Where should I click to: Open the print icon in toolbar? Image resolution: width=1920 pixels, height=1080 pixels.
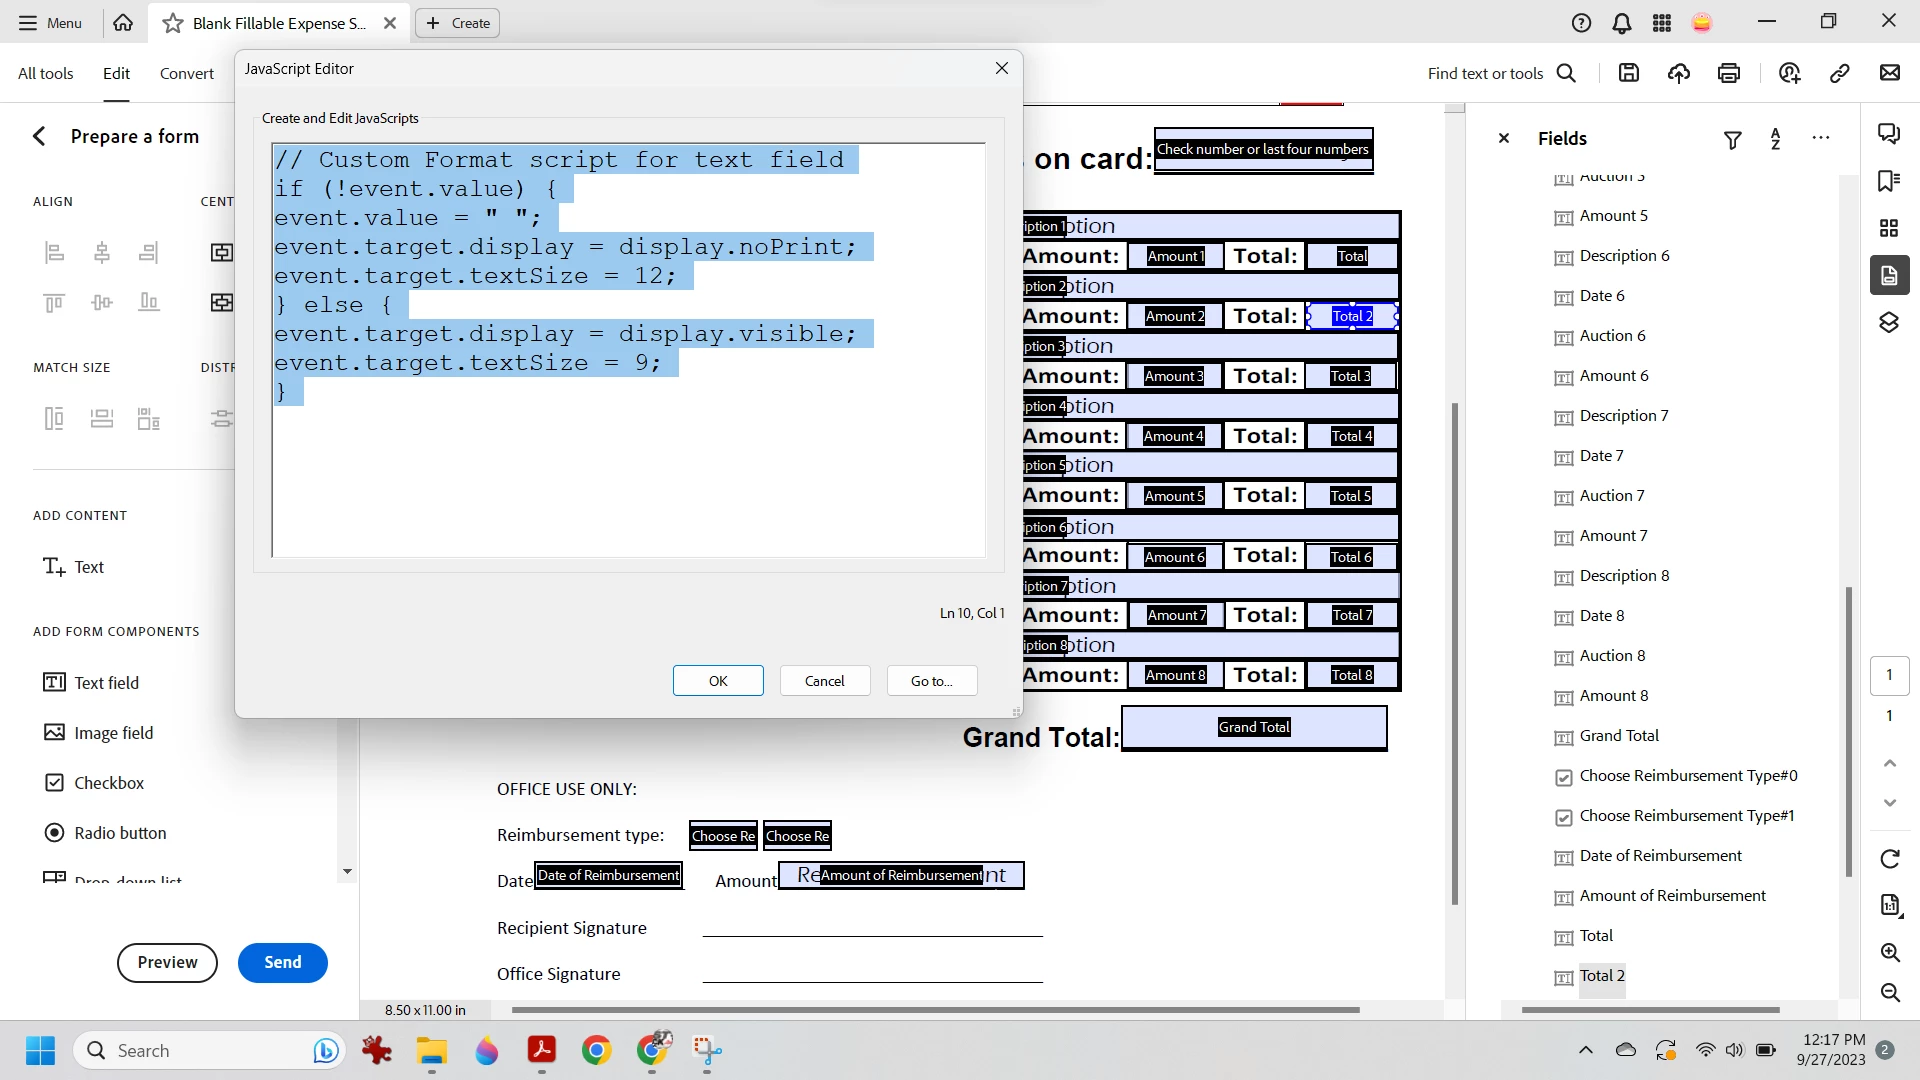tap(1729, 73)
